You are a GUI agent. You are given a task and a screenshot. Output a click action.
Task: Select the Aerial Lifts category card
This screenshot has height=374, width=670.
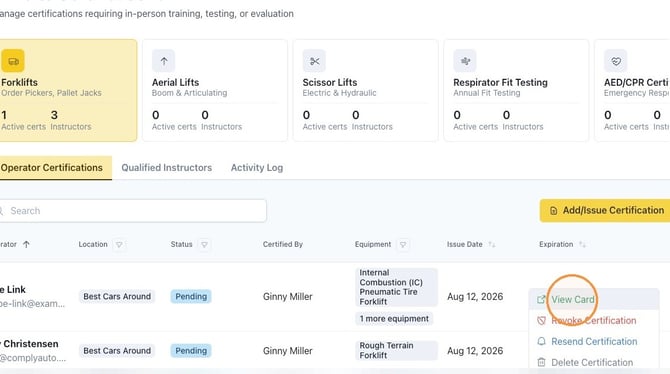click(x=215, y=91)
